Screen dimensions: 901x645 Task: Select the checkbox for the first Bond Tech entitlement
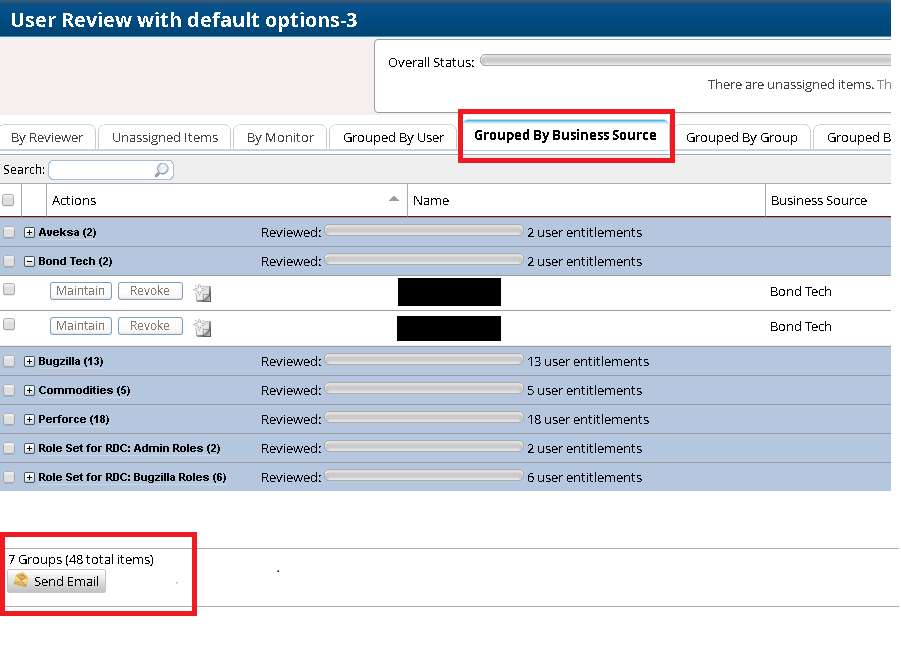9,290
